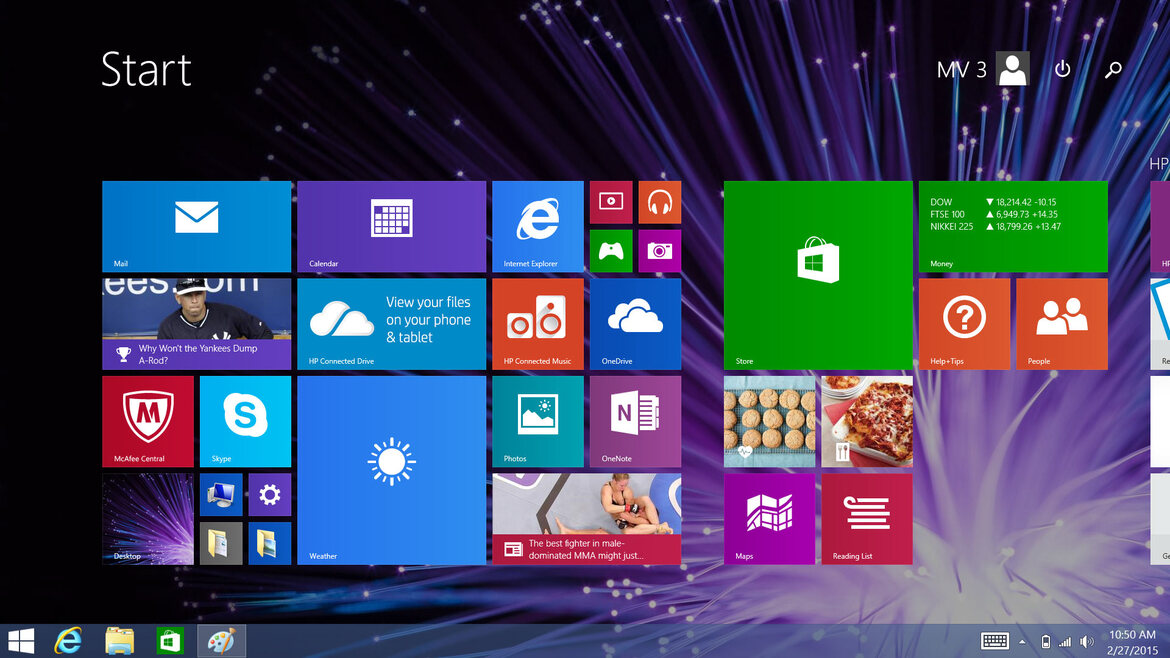Open the Health & Fitness cookies tile

pyautogui.click(x=769, y=422)
